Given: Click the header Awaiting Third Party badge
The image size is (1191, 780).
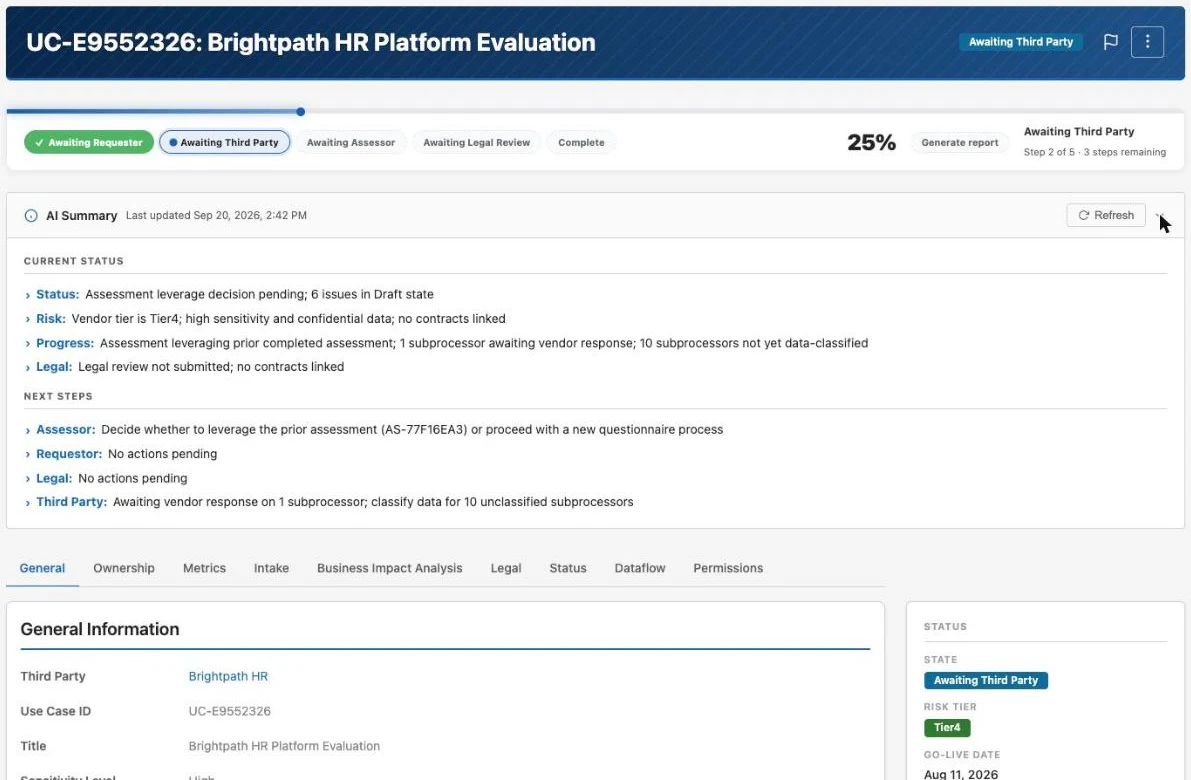Looking at the screenshot, I should [x=1021, y=42].
